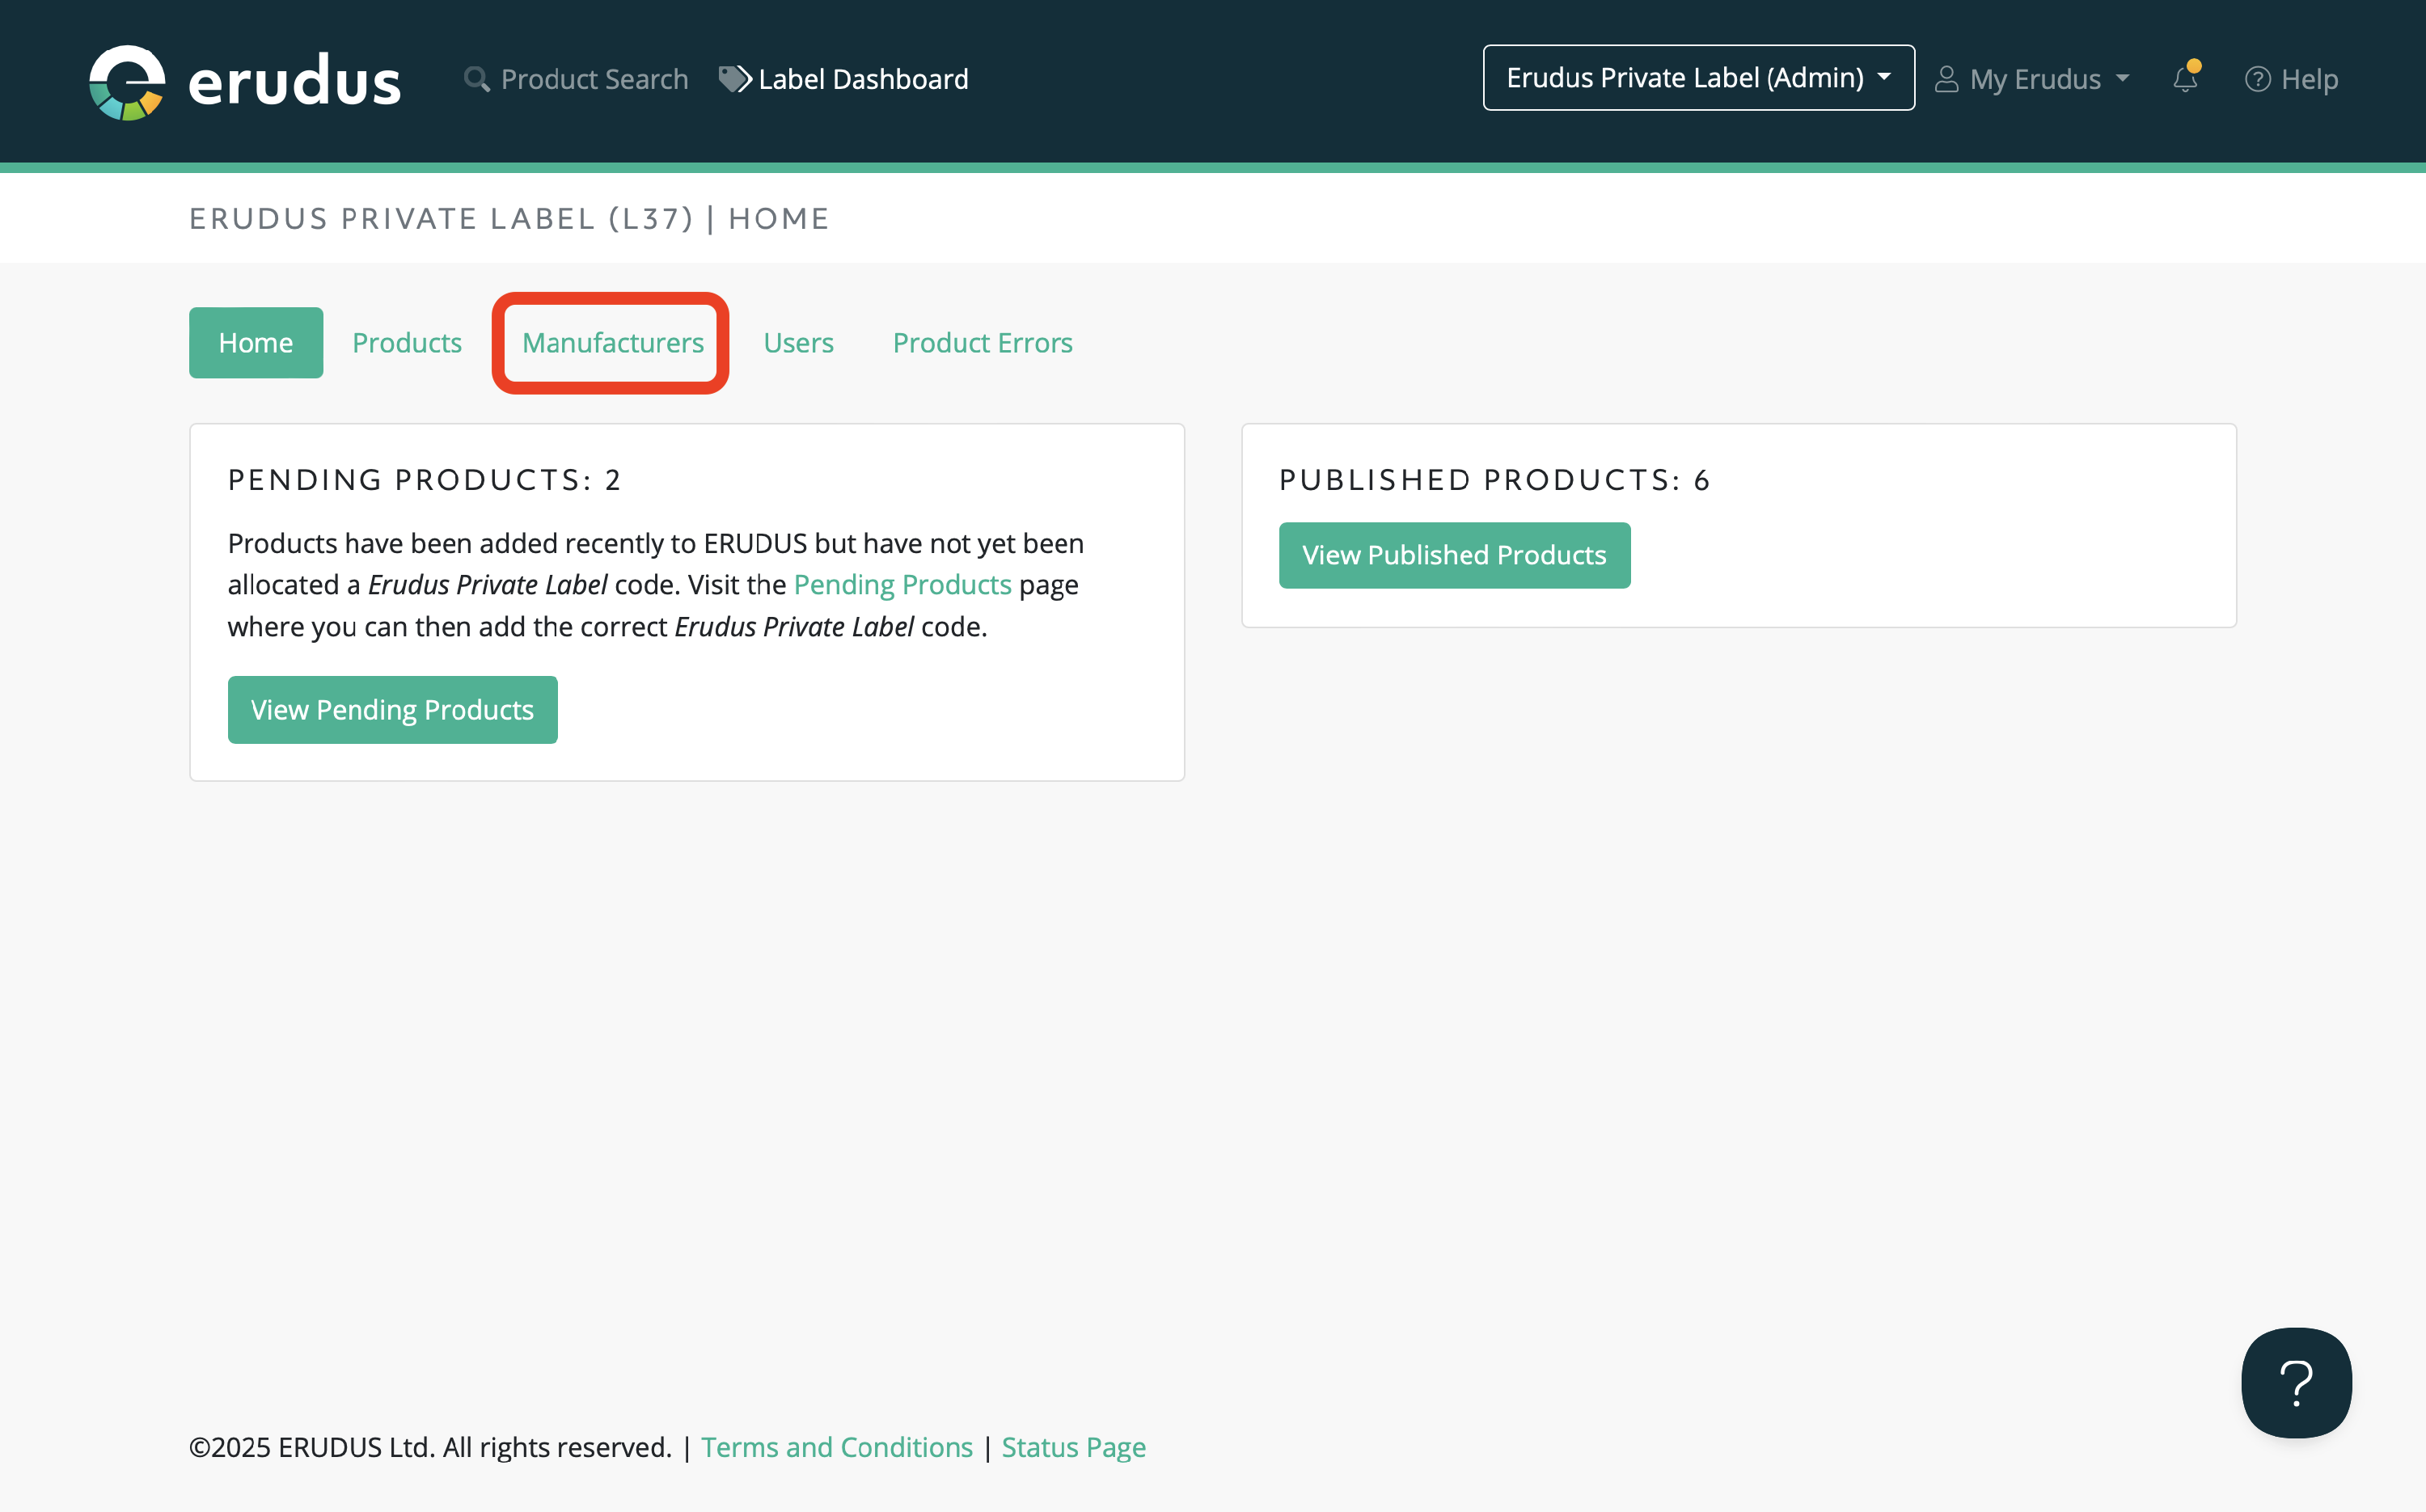Expand the My Erudus menu arrow
Image resolution: width=2426 pixels, height=1512 pixels.
click(2123, 79)
